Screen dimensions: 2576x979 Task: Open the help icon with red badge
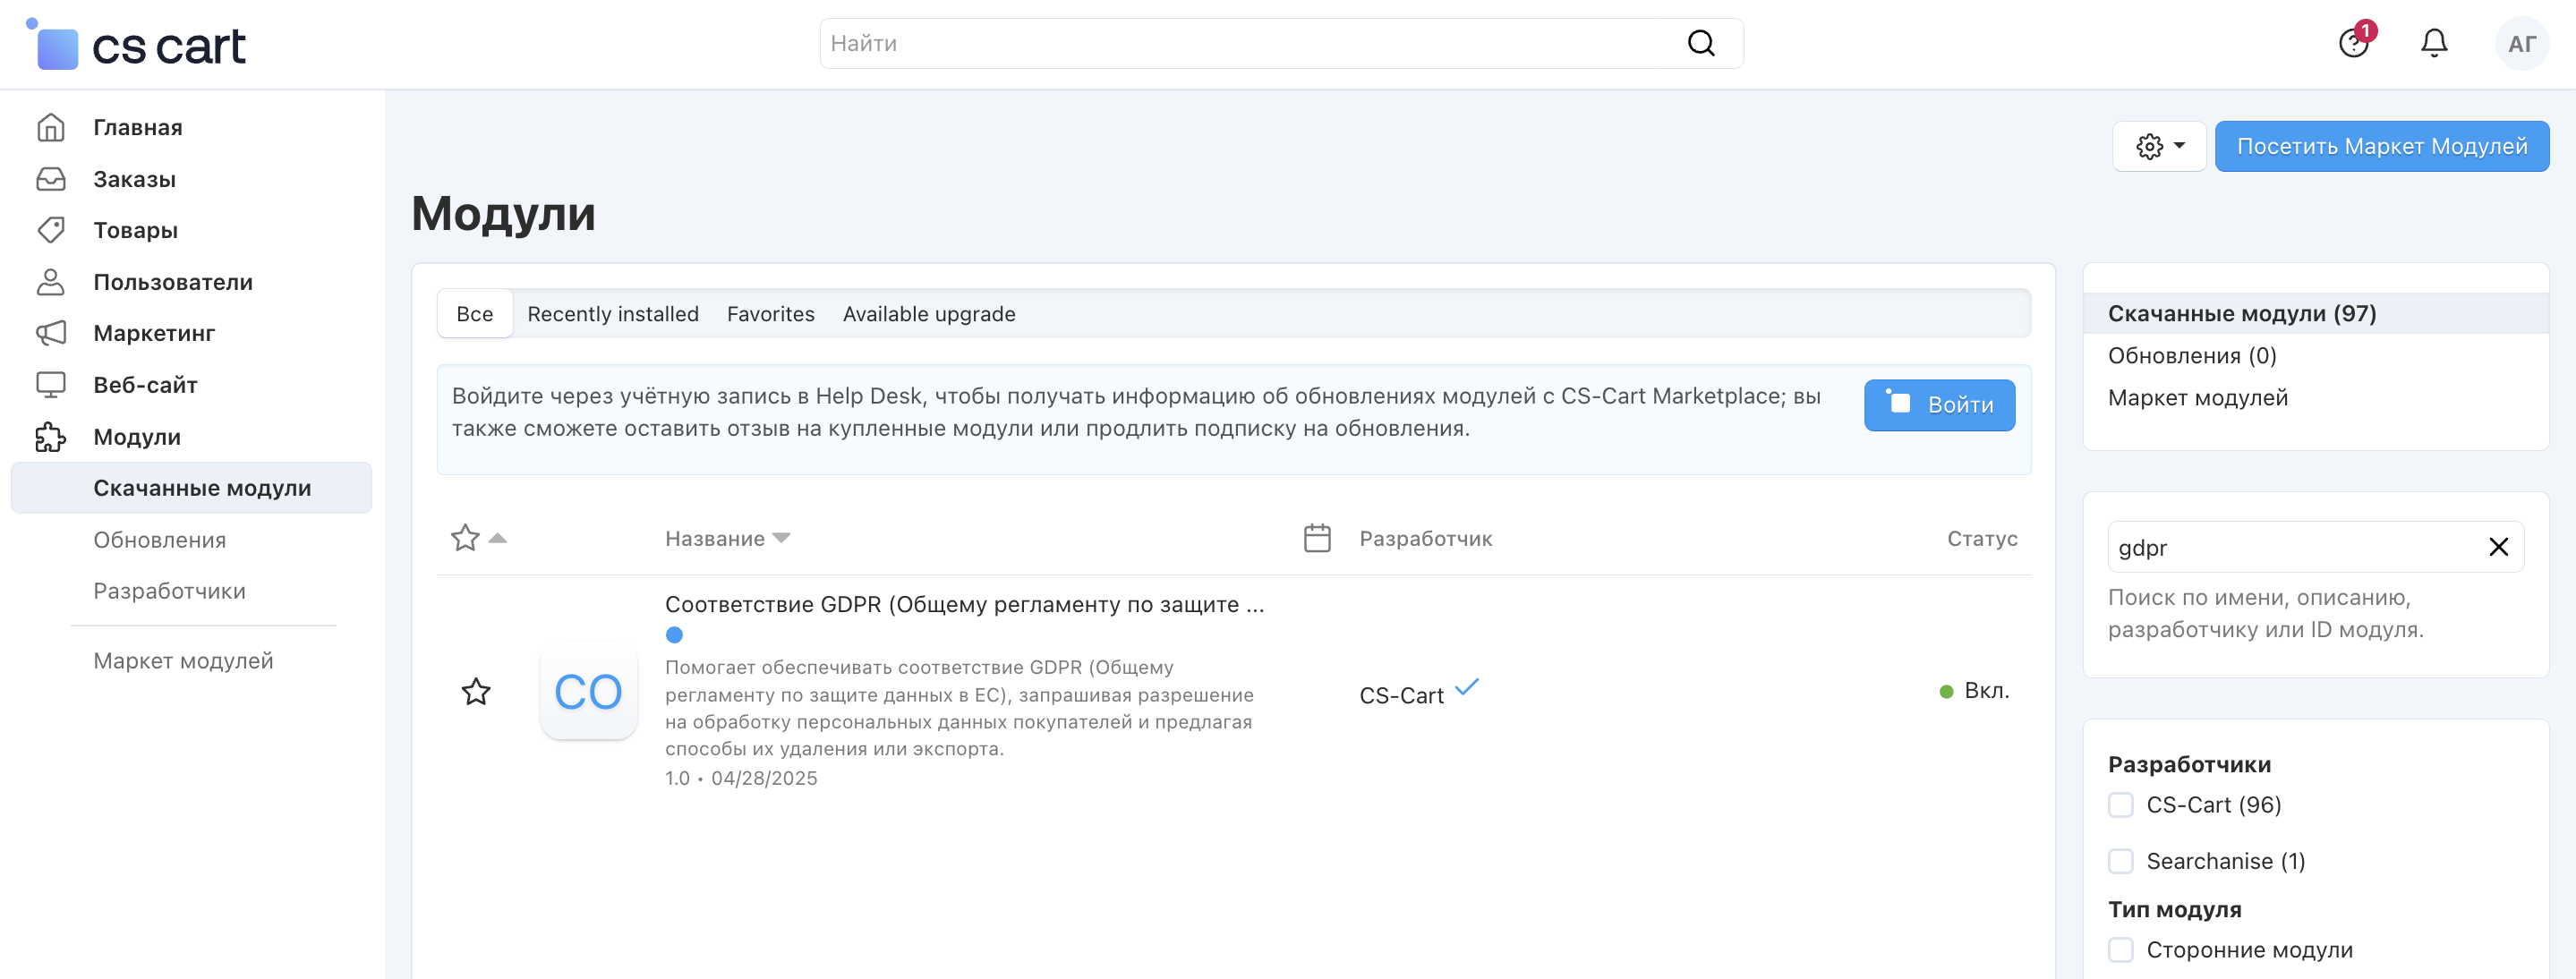(x=2353, y=43)
